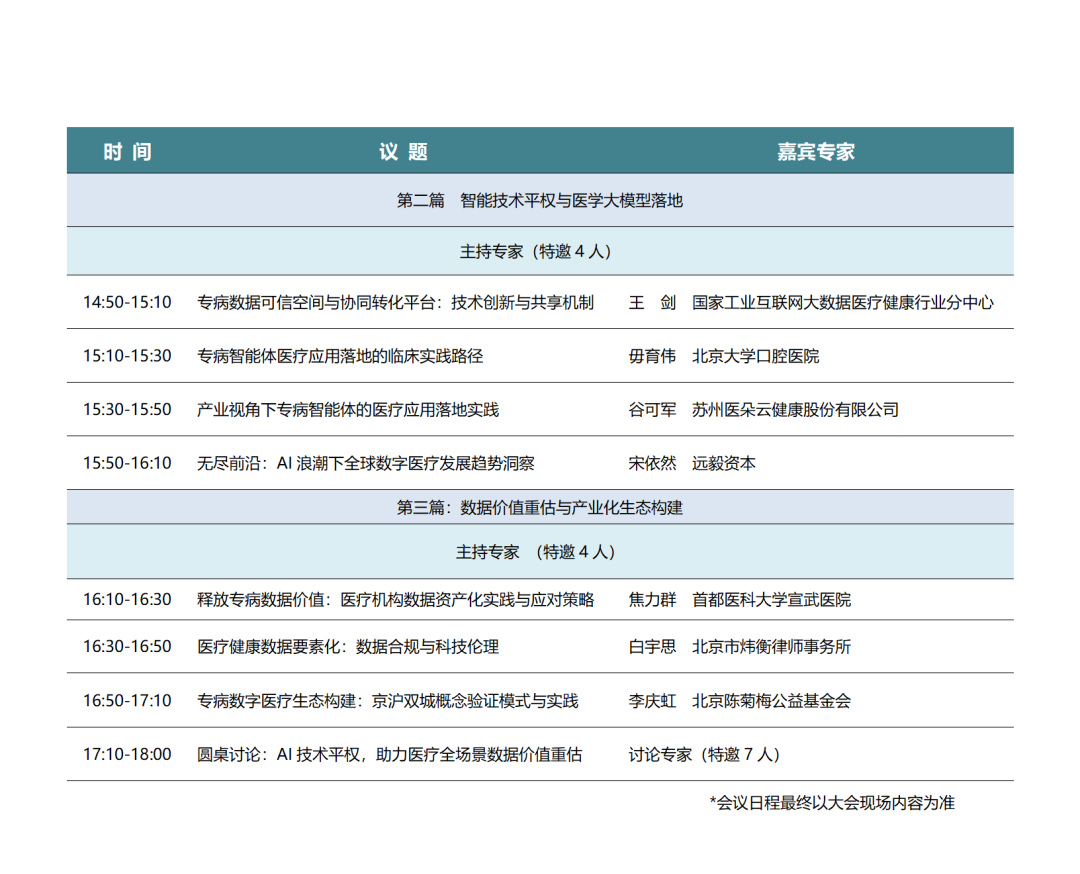Select time cell 17:10-18:00
This screenshot has width=1080, height=874.
click(127, 755)
